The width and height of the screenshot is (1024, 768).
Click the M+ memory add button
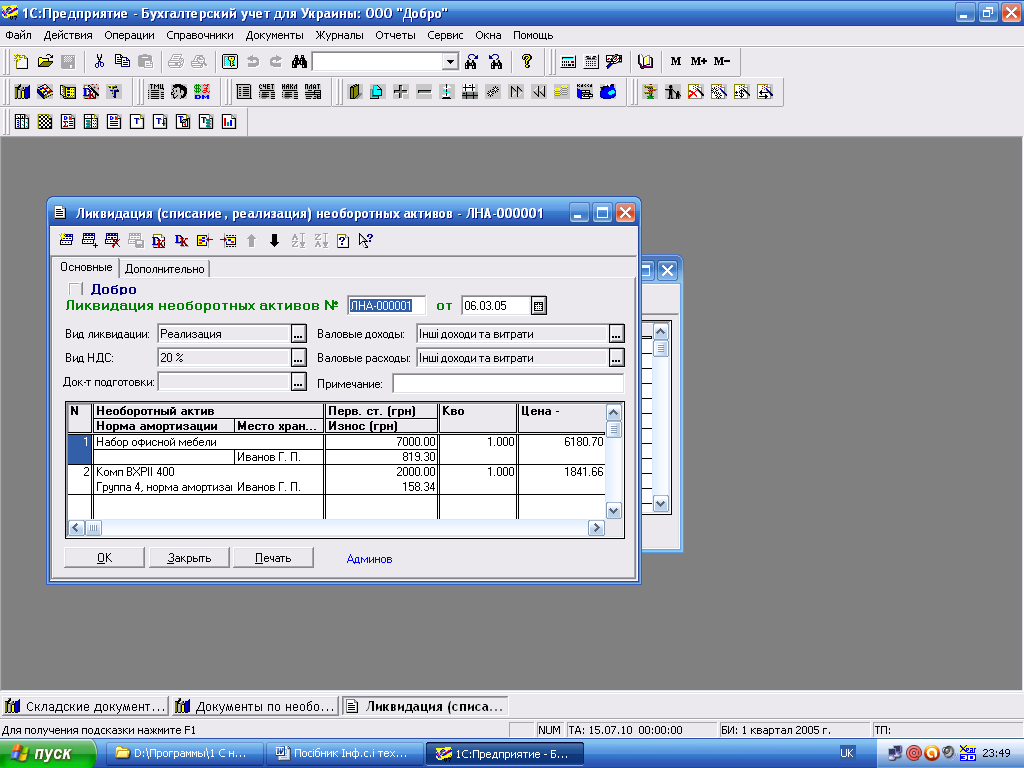click(x=699, y=61)
